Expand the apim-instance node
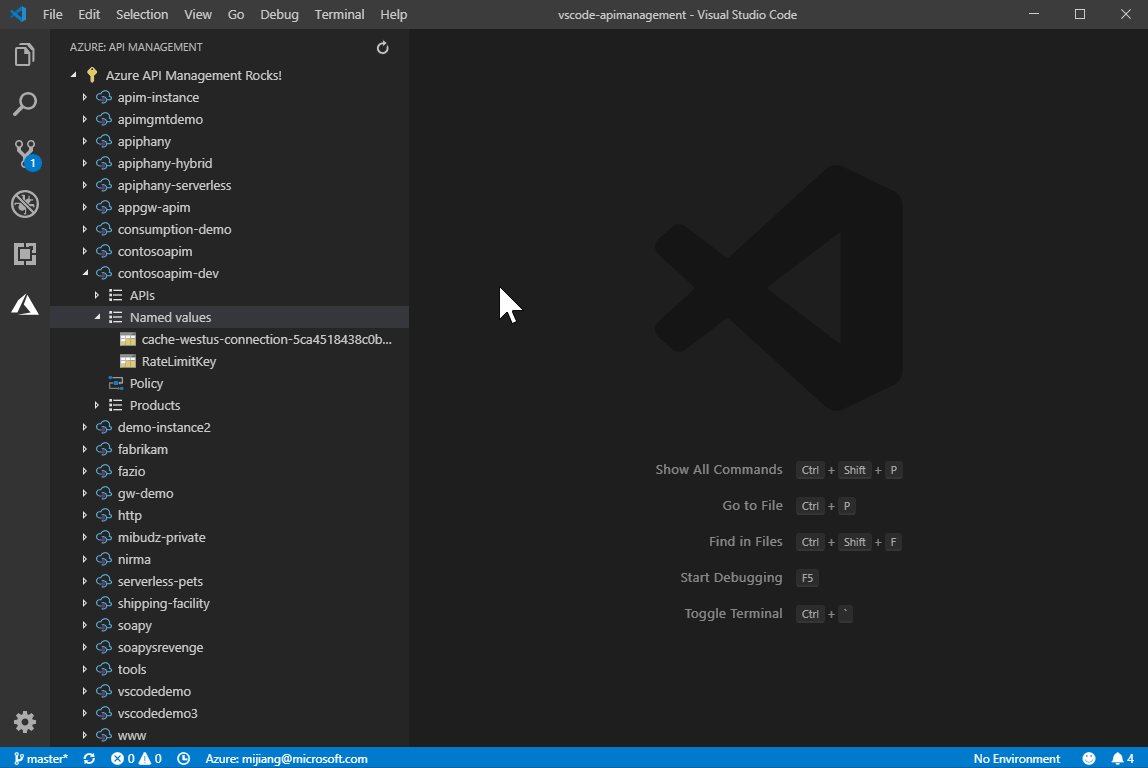The image size is (1148, 768). pyautogui.click(x=84, y=97)
